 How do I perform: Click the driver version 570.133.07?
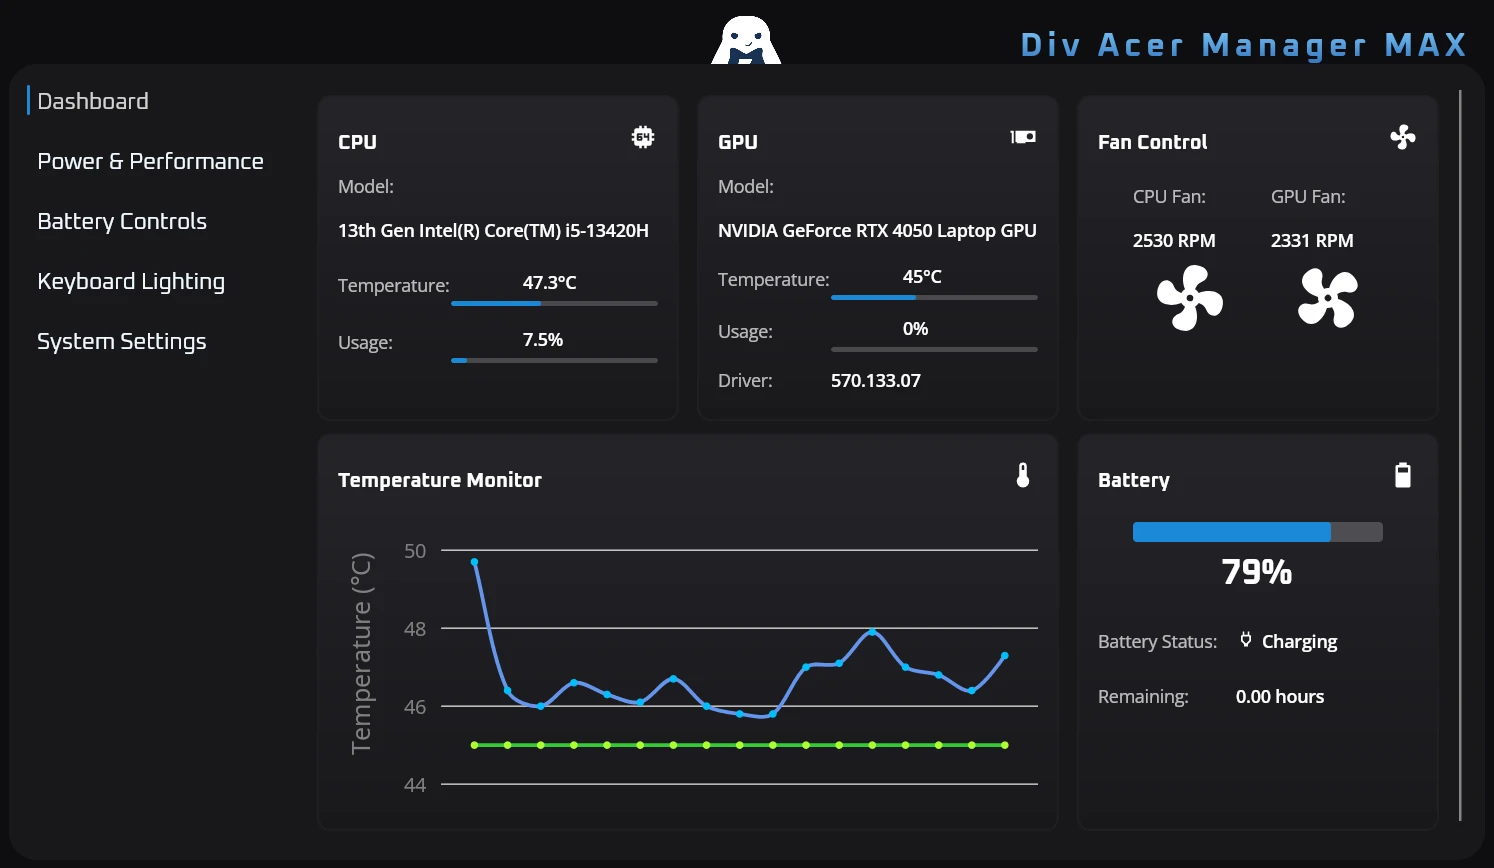click(876, 381)
